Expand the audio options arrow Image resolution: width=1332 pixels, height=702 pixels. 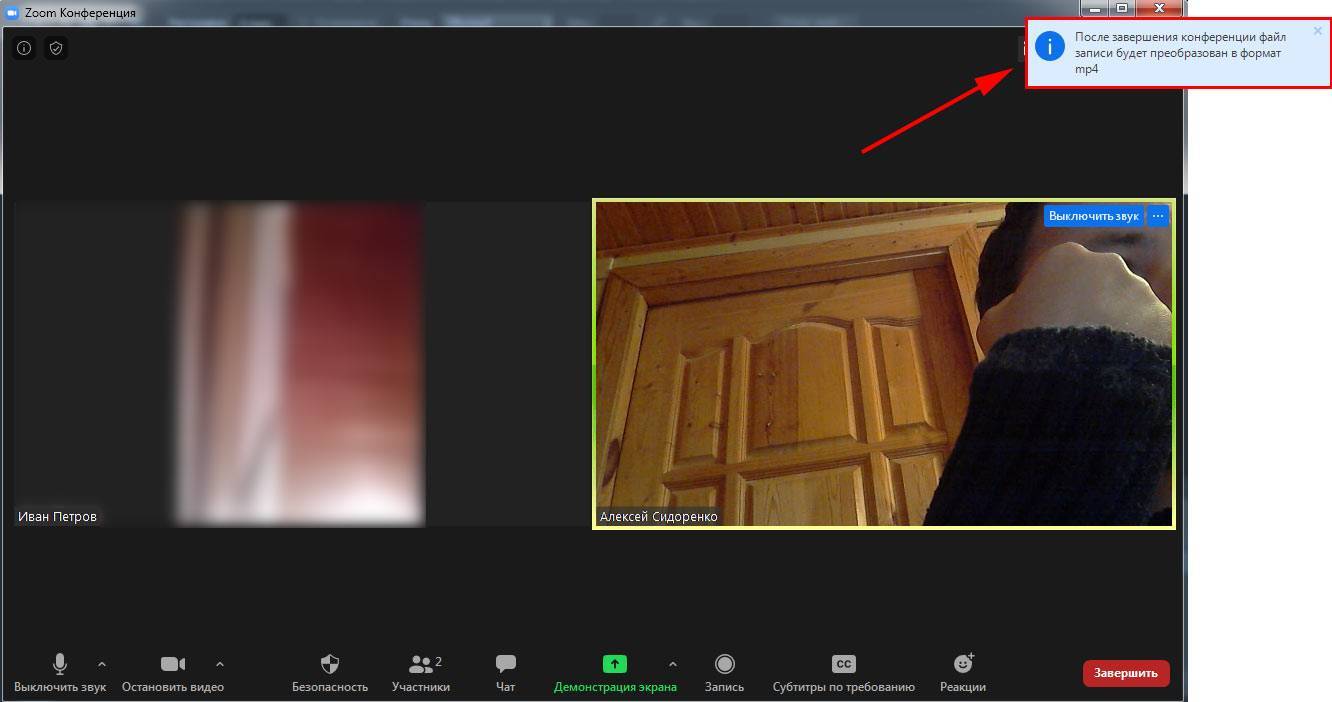click(102, 664)
